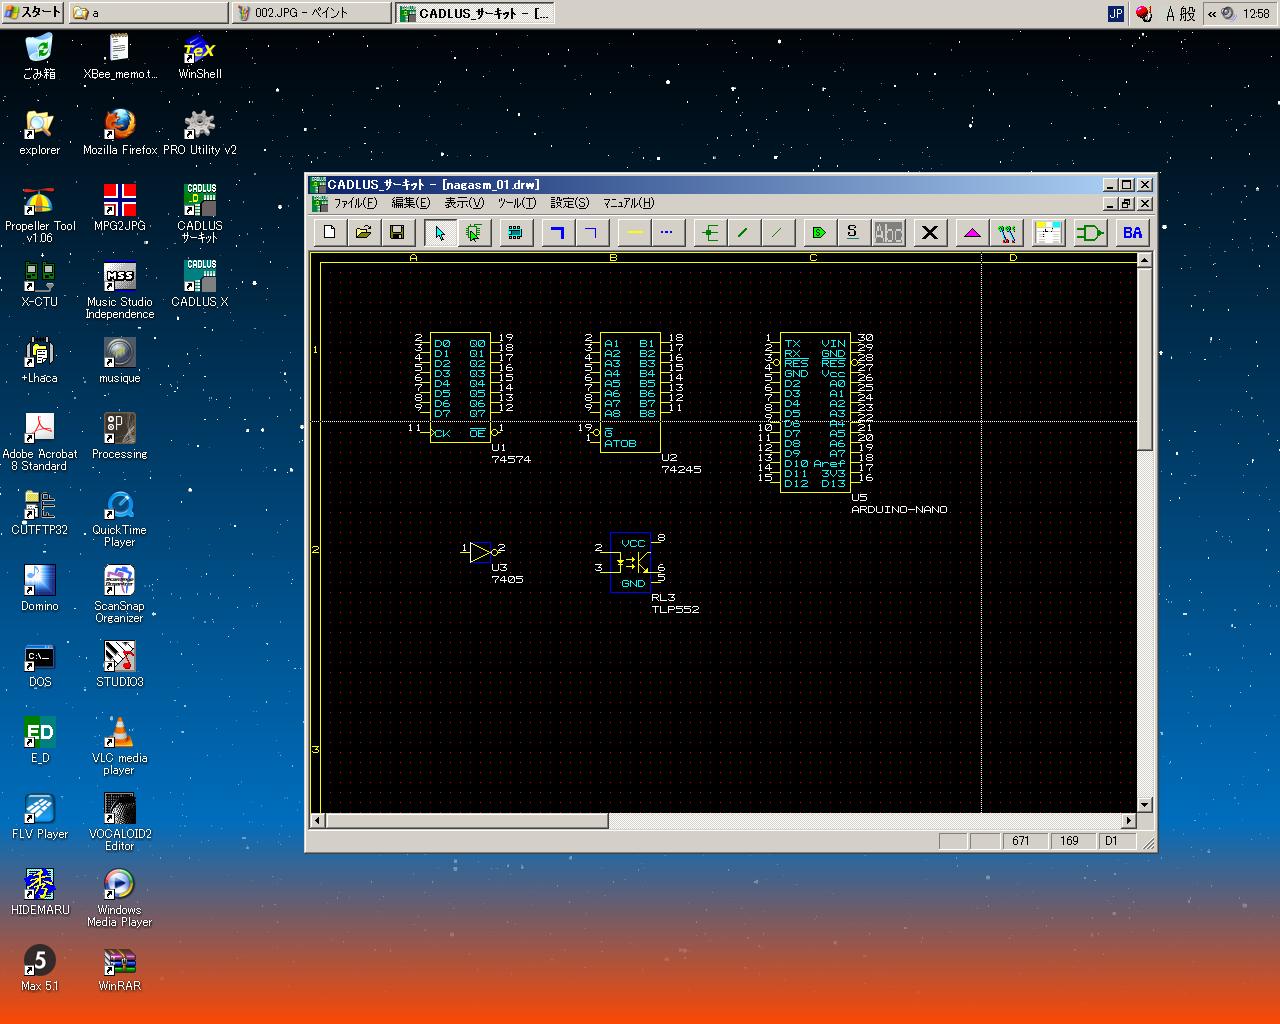Screen dimensions: 1280x1024
Task: Save the drawing with floppy disk icon
Action: [397, 233]
